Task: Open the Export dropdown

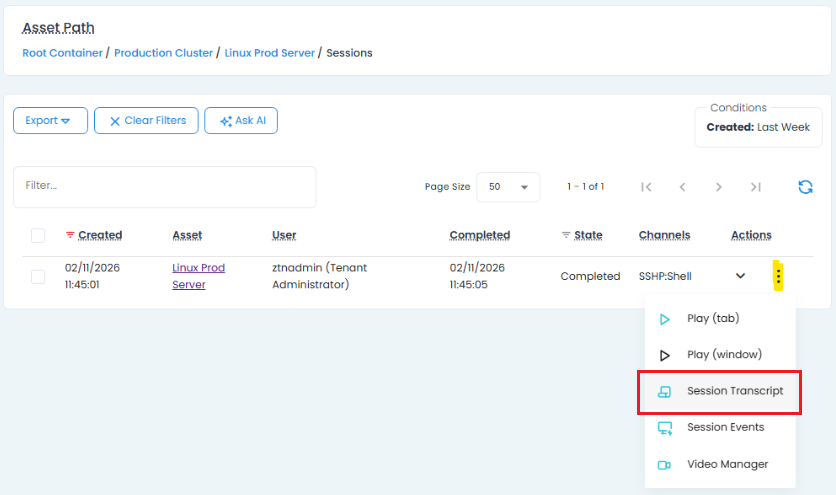Action: click(x=50, y=121)
